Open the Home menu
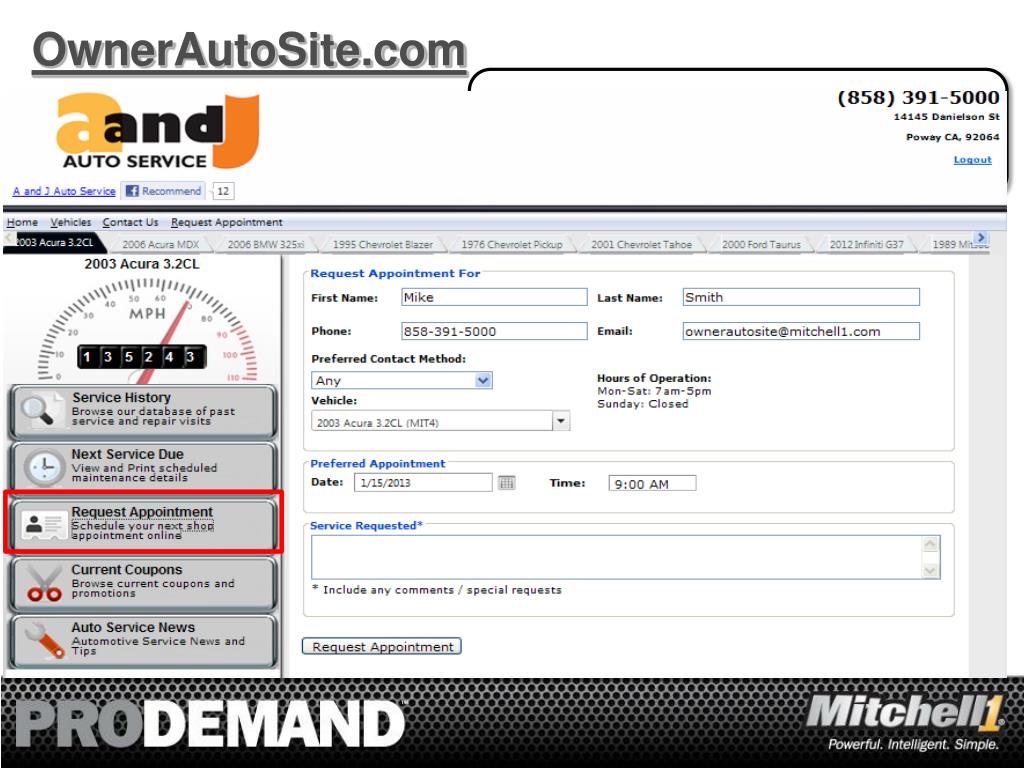This screenshot has height=768, width=1024. pos(22,222)
